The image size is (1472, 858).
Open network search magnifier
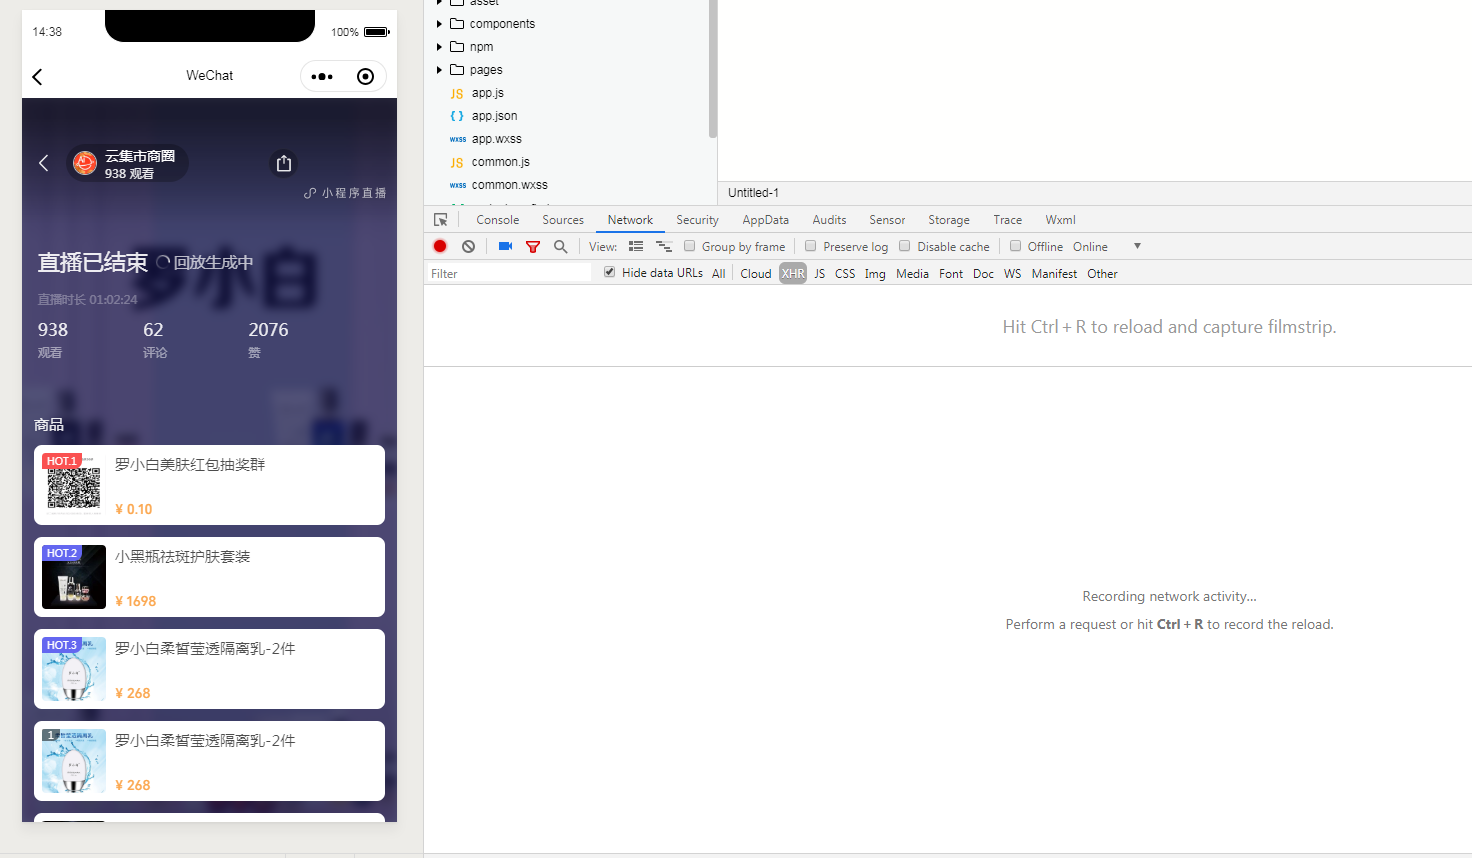561,246
